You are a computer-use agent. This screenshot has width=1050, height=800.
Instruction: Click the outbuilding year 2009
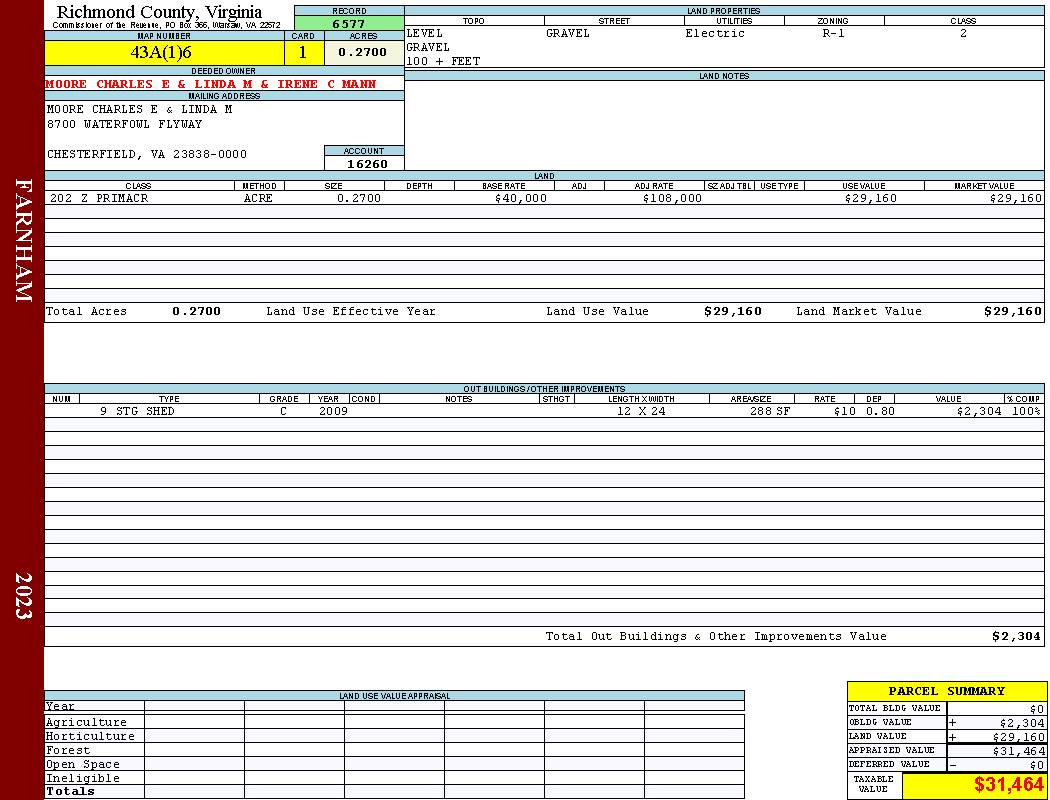point(333,412)
